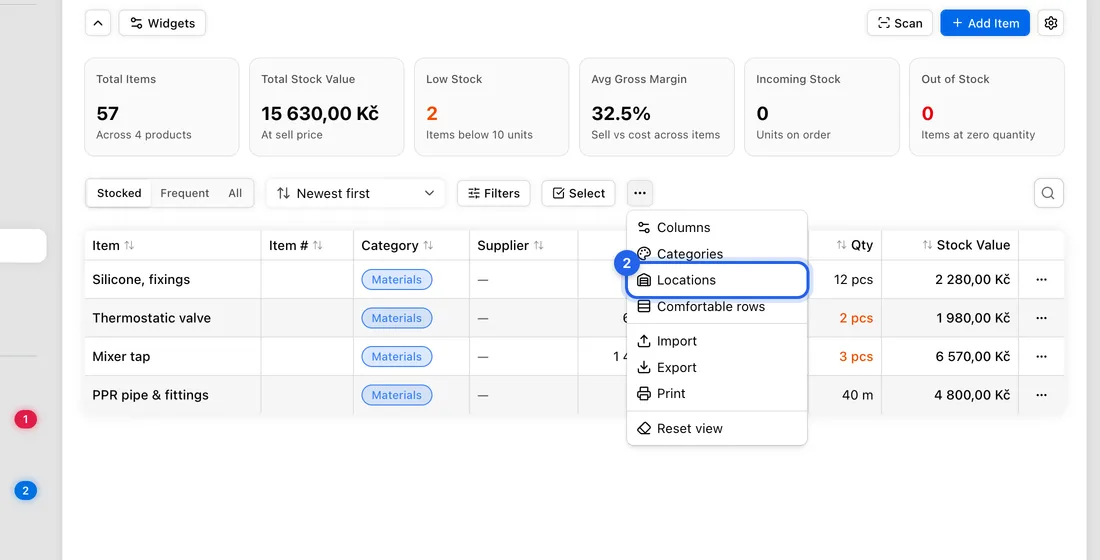The width and height of the screenshot is (1100, 560).
Task: Click the blue sidebar badge showing 2
Action: [x=25, y=491]
